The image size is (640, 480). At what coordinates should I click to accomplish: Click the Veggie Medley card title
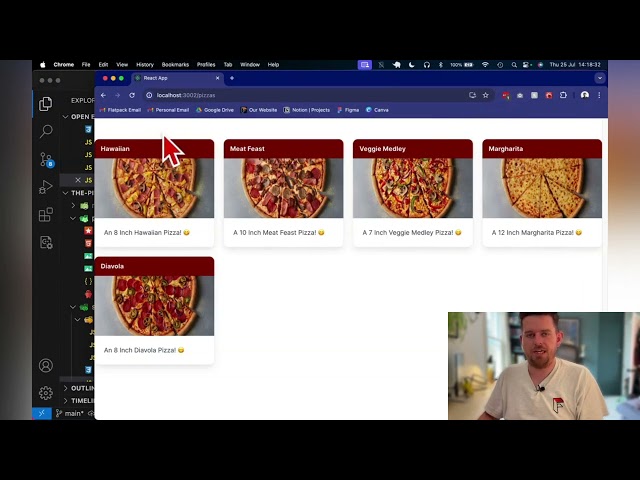pos(382,149)
